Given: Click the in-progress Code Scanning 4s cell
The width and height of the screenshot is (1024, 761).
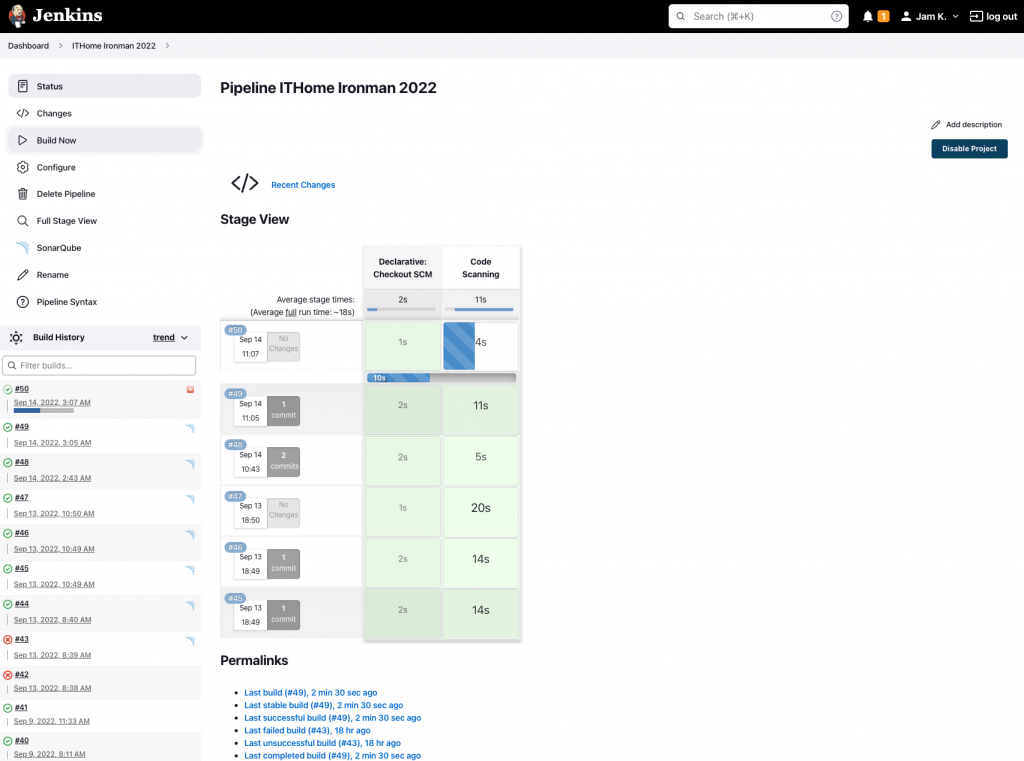Looking at the screenshot, I should [x=481, y=346].
